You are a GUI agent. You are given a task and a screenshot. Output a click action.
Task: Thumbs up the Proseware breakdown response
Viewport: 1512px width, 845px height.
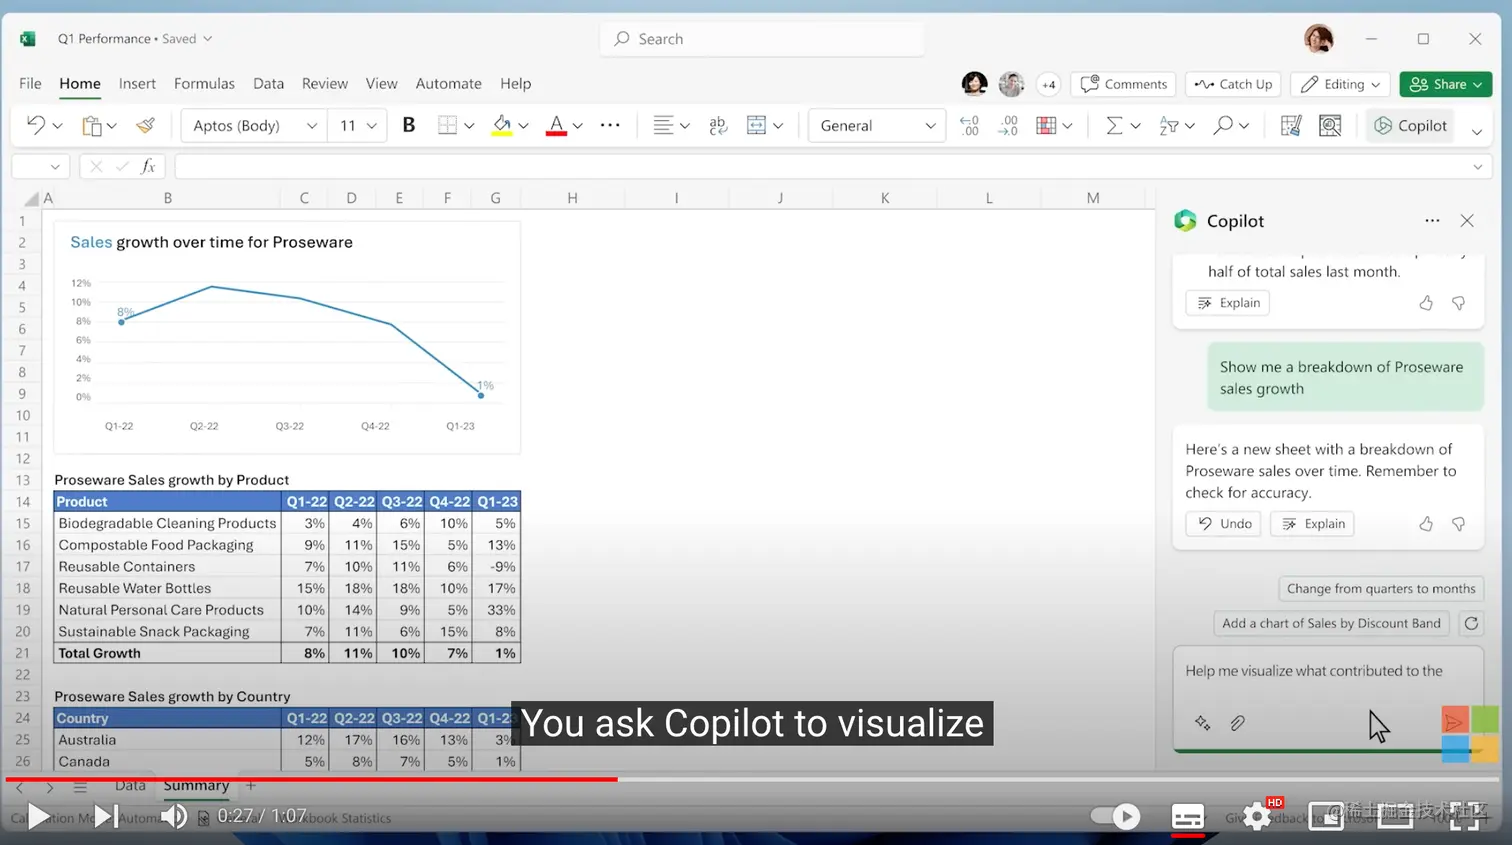point(1426,523)
